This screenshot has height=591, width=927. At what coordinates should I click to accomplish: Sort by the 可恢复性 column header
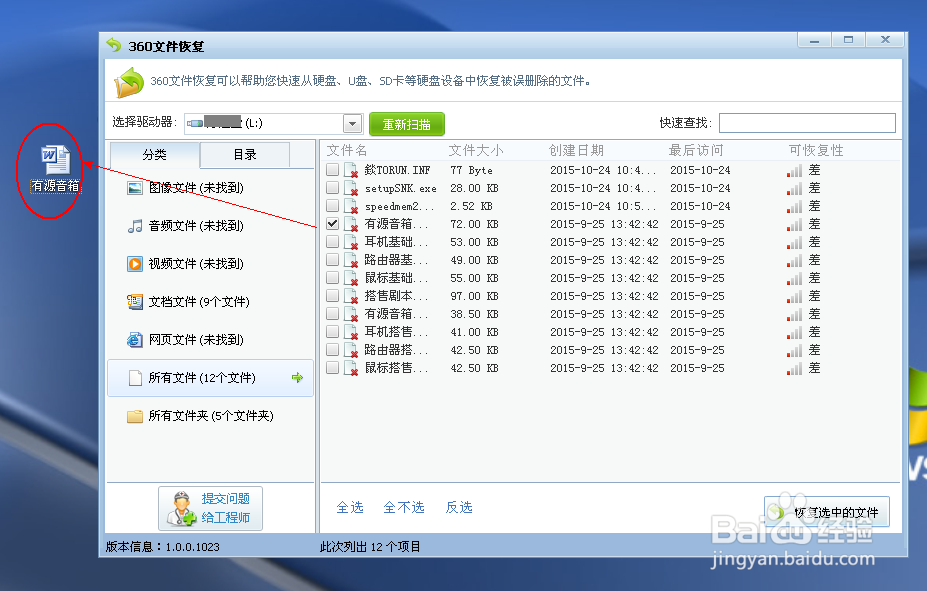(x=816, y=150)
